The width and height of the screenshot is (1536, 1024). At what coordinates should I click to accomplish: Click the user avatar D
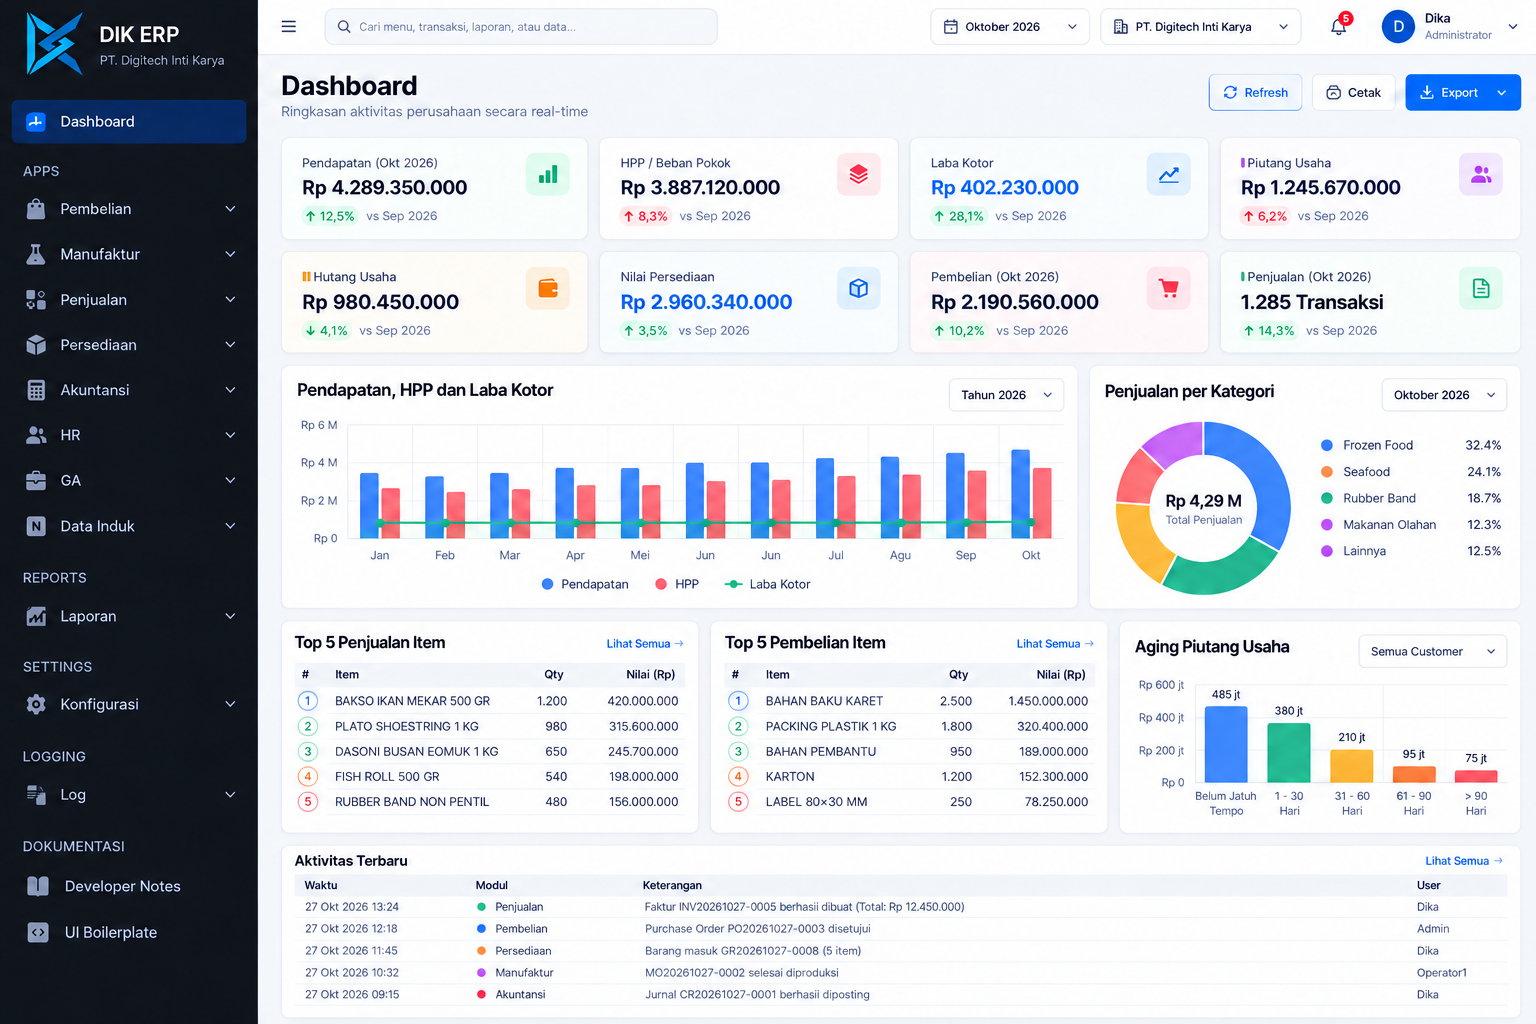pyautogui.click(x=1398, y=27)
